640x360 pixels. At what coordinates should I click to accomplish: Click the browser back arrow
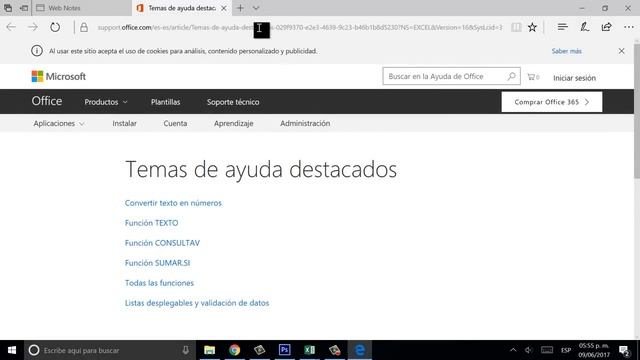click(11, 27)
